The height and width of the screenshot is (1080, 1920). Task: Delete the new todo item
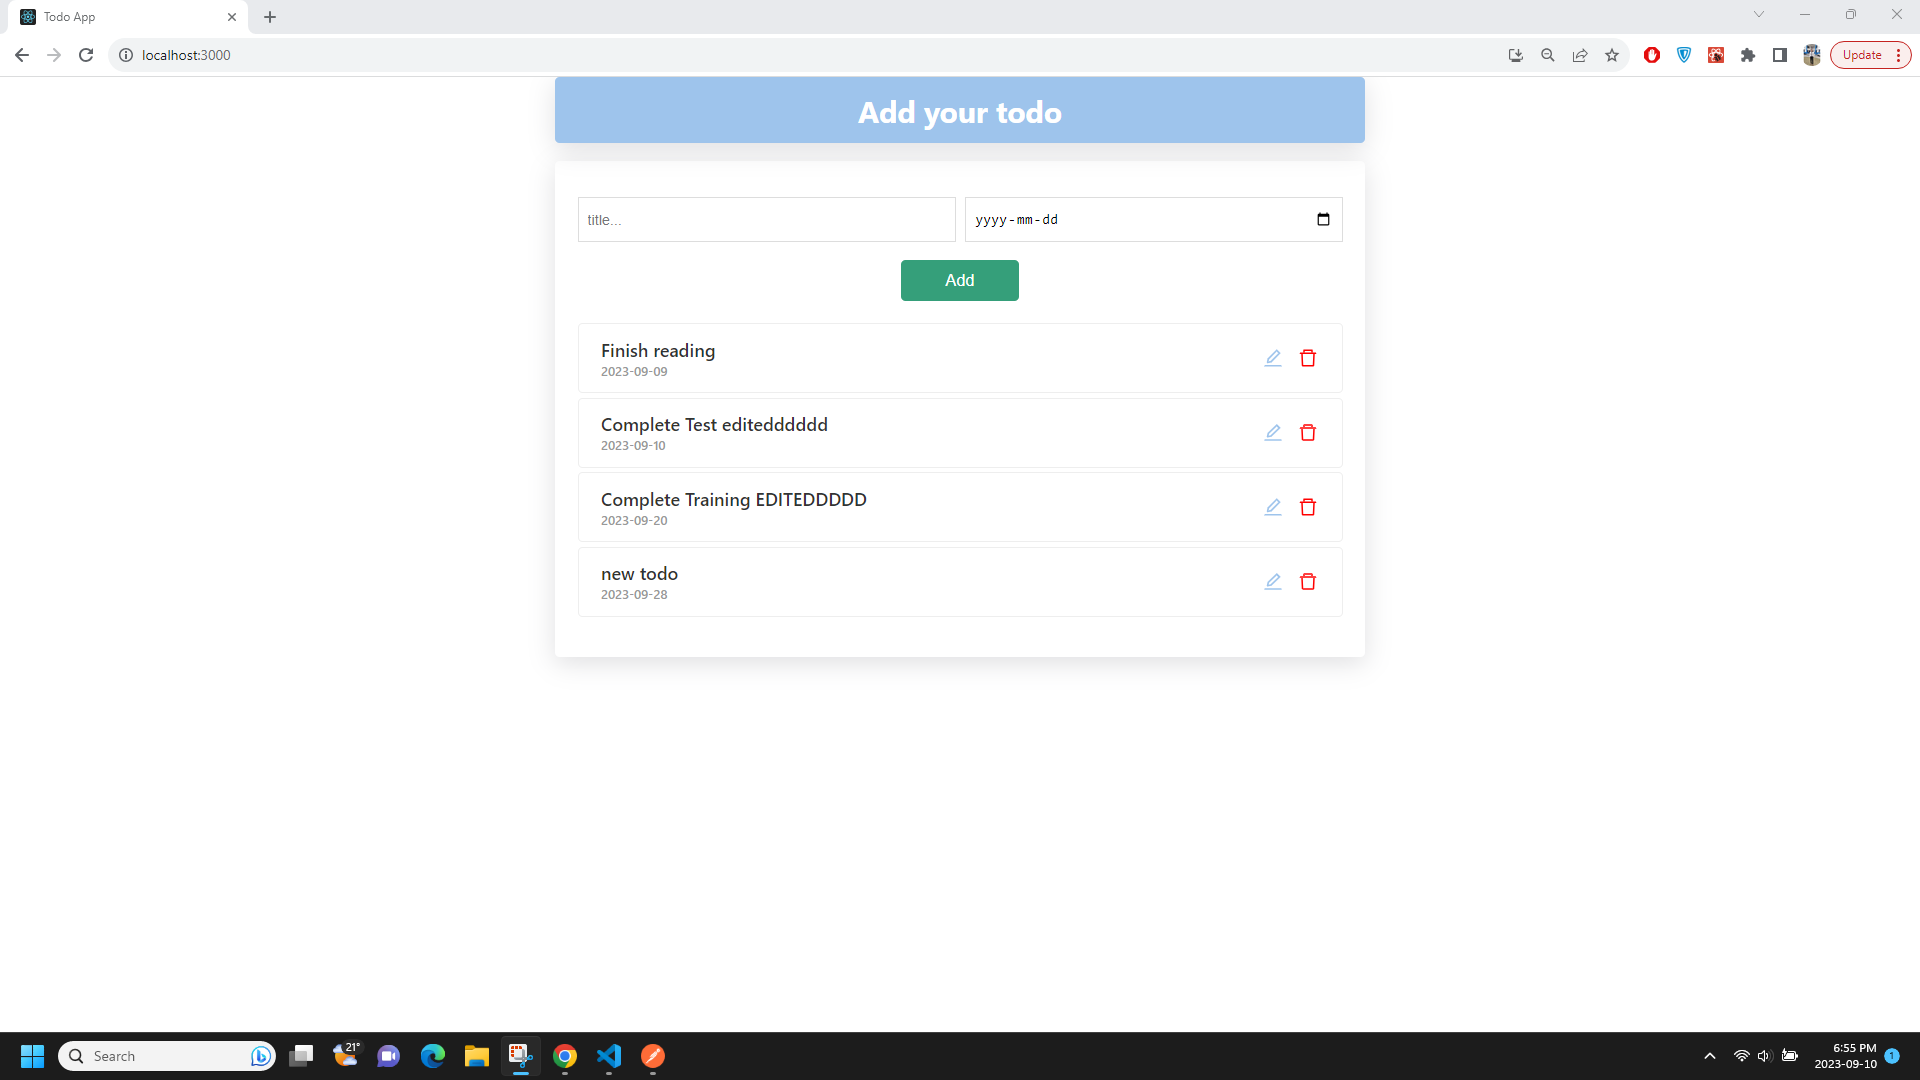point(1307,581)
